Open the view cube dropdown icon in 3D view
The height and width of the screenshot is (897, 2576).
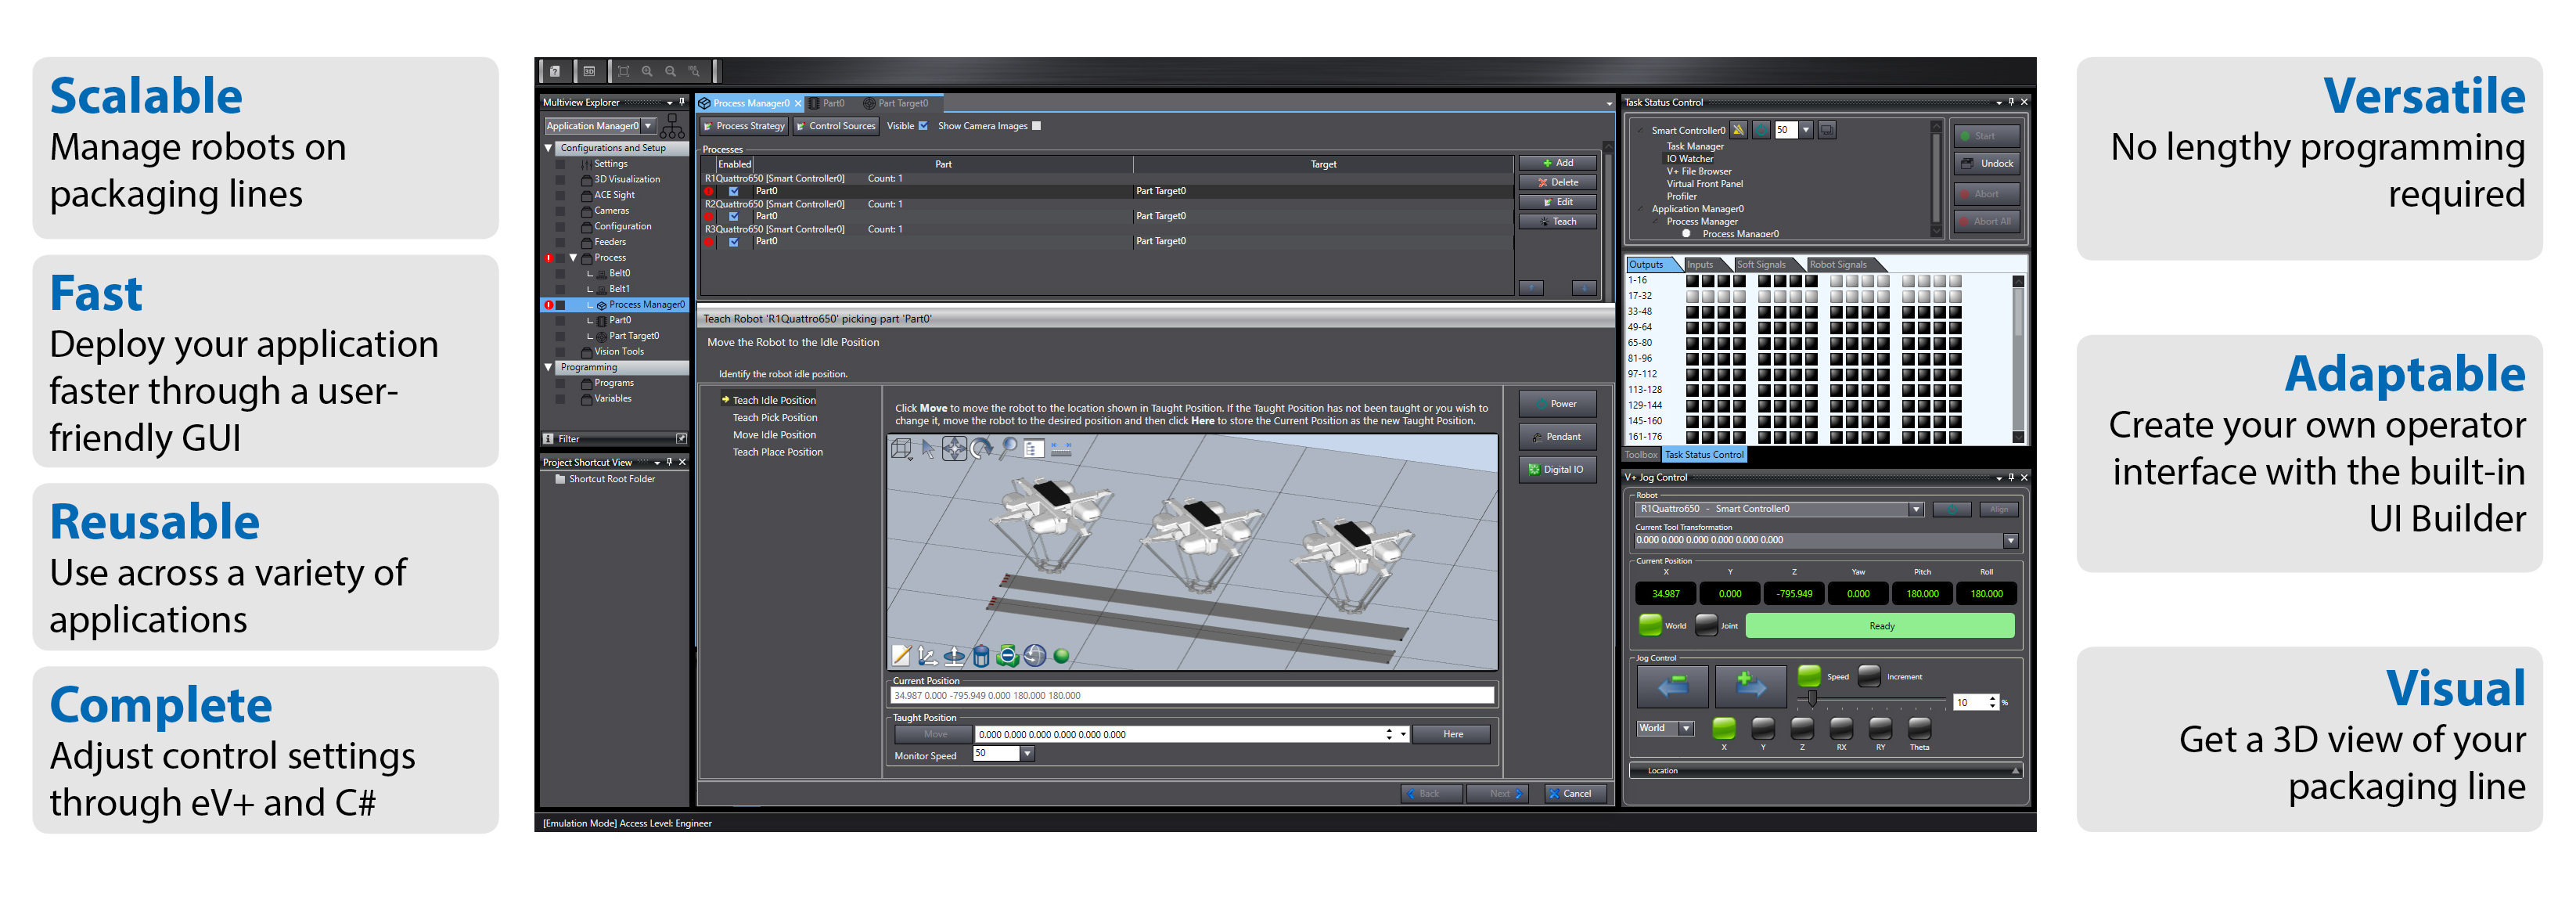click(902, 449)
